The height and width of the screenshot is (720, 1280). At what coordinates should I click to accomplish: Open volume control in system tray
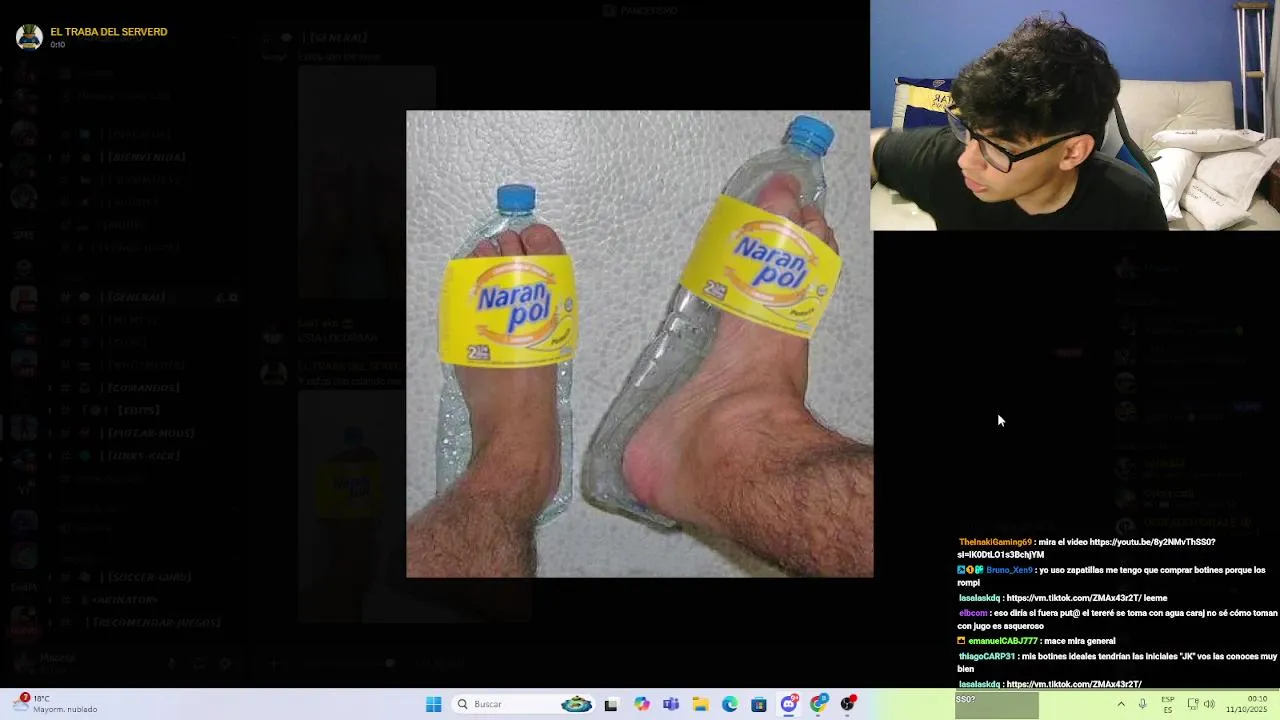point(1209,704)
